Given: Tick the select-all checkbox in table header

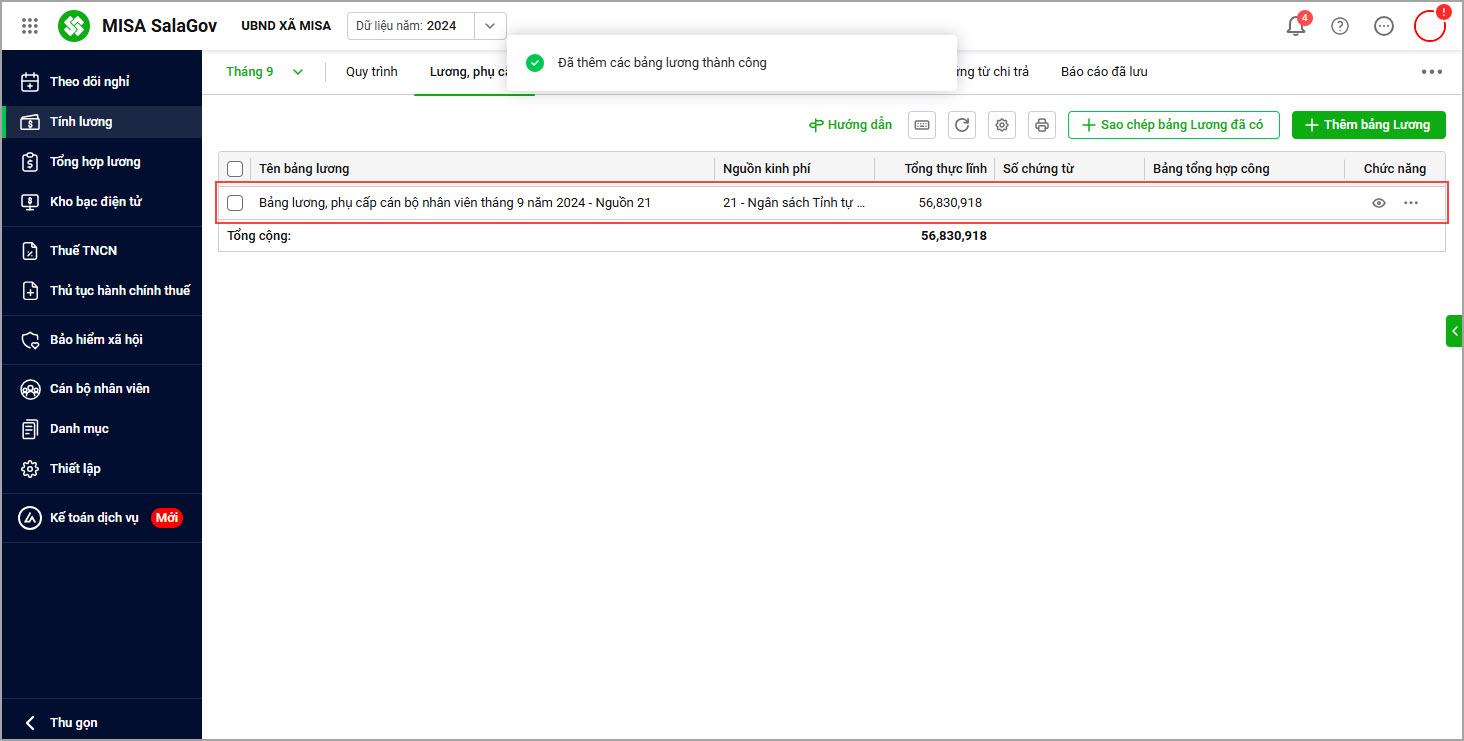Looking at the screenshot, I should [x=235, y=169].
